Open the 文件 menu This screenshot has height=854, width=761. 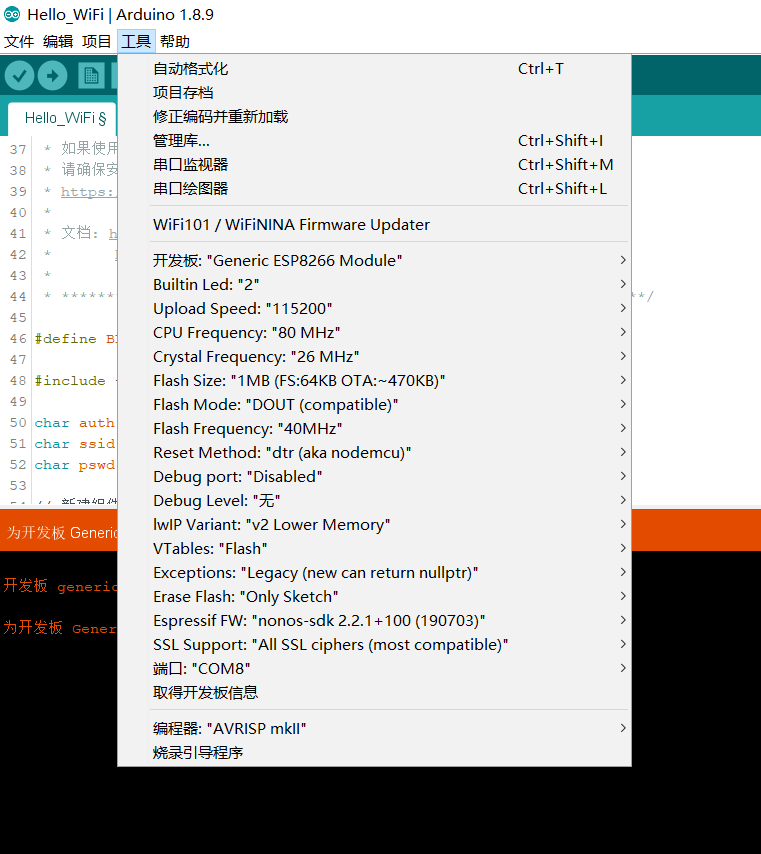pyautogui.click(x=19, y=41)
